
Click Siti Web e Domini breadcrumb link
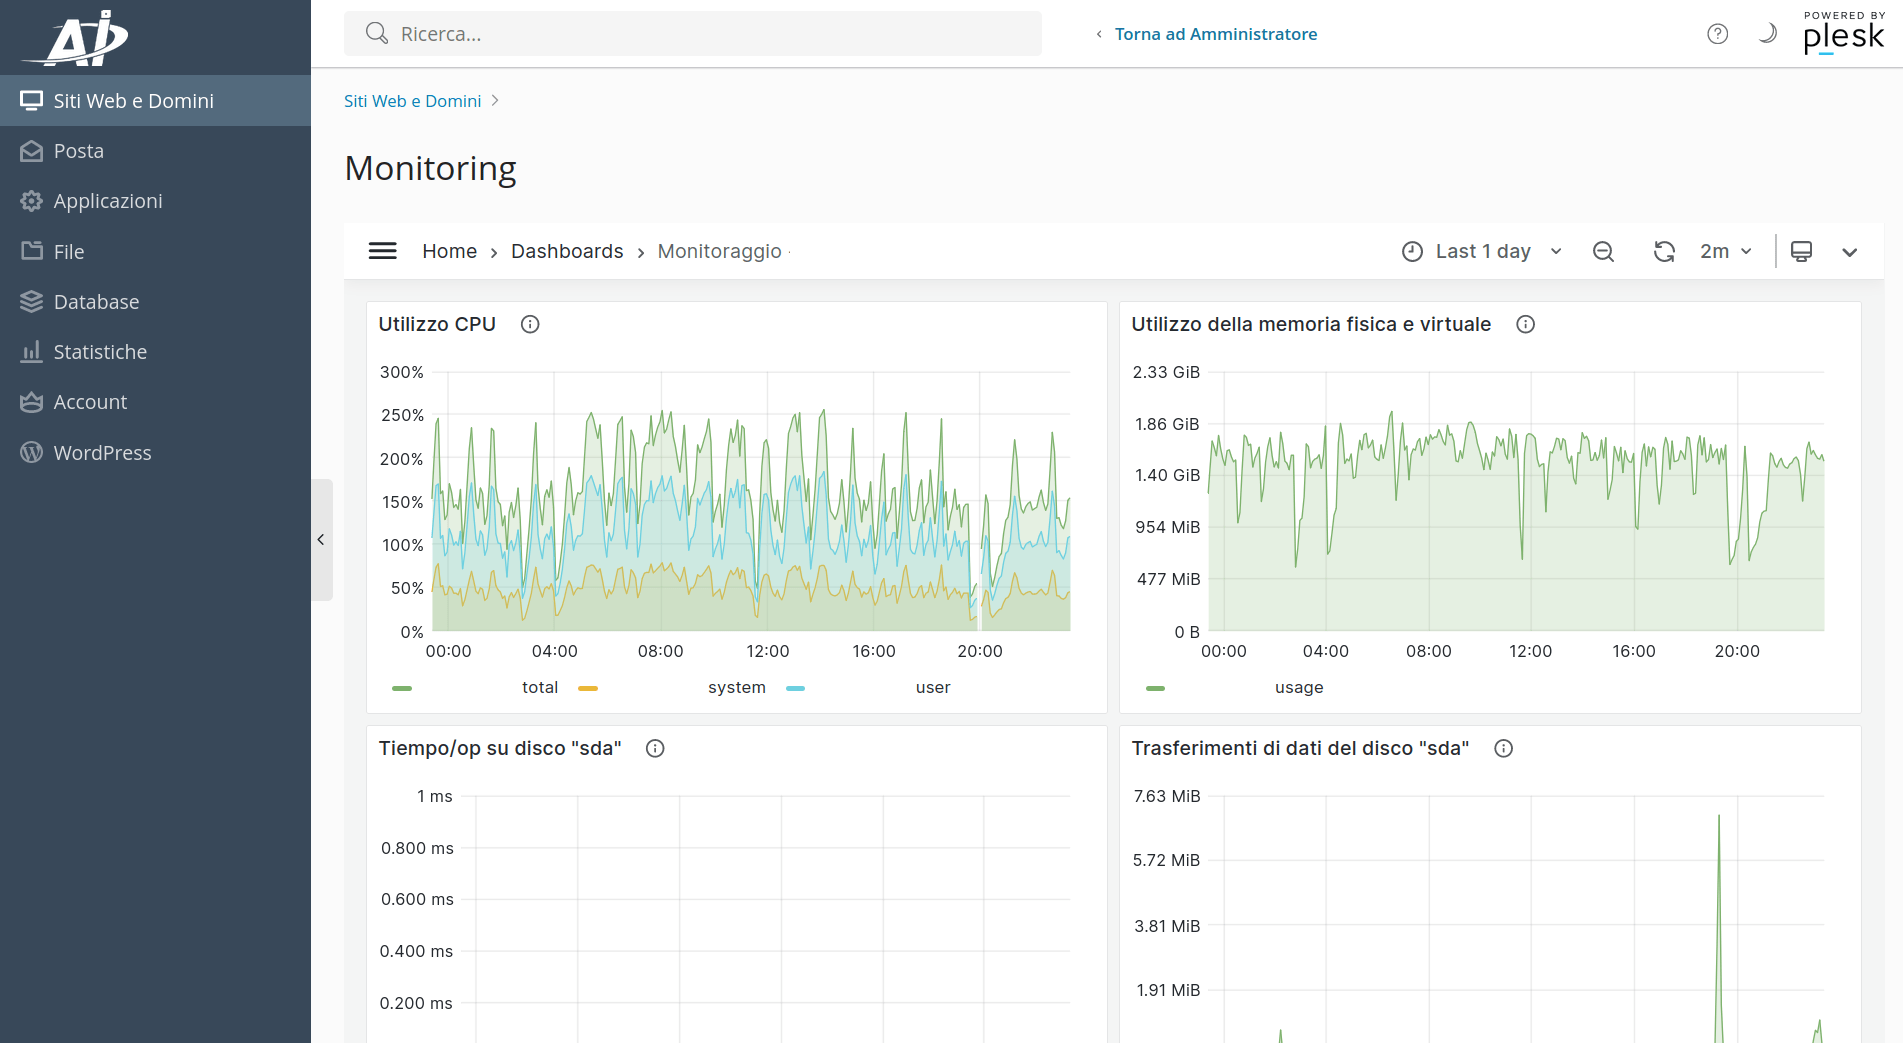(x=412, y=101)
